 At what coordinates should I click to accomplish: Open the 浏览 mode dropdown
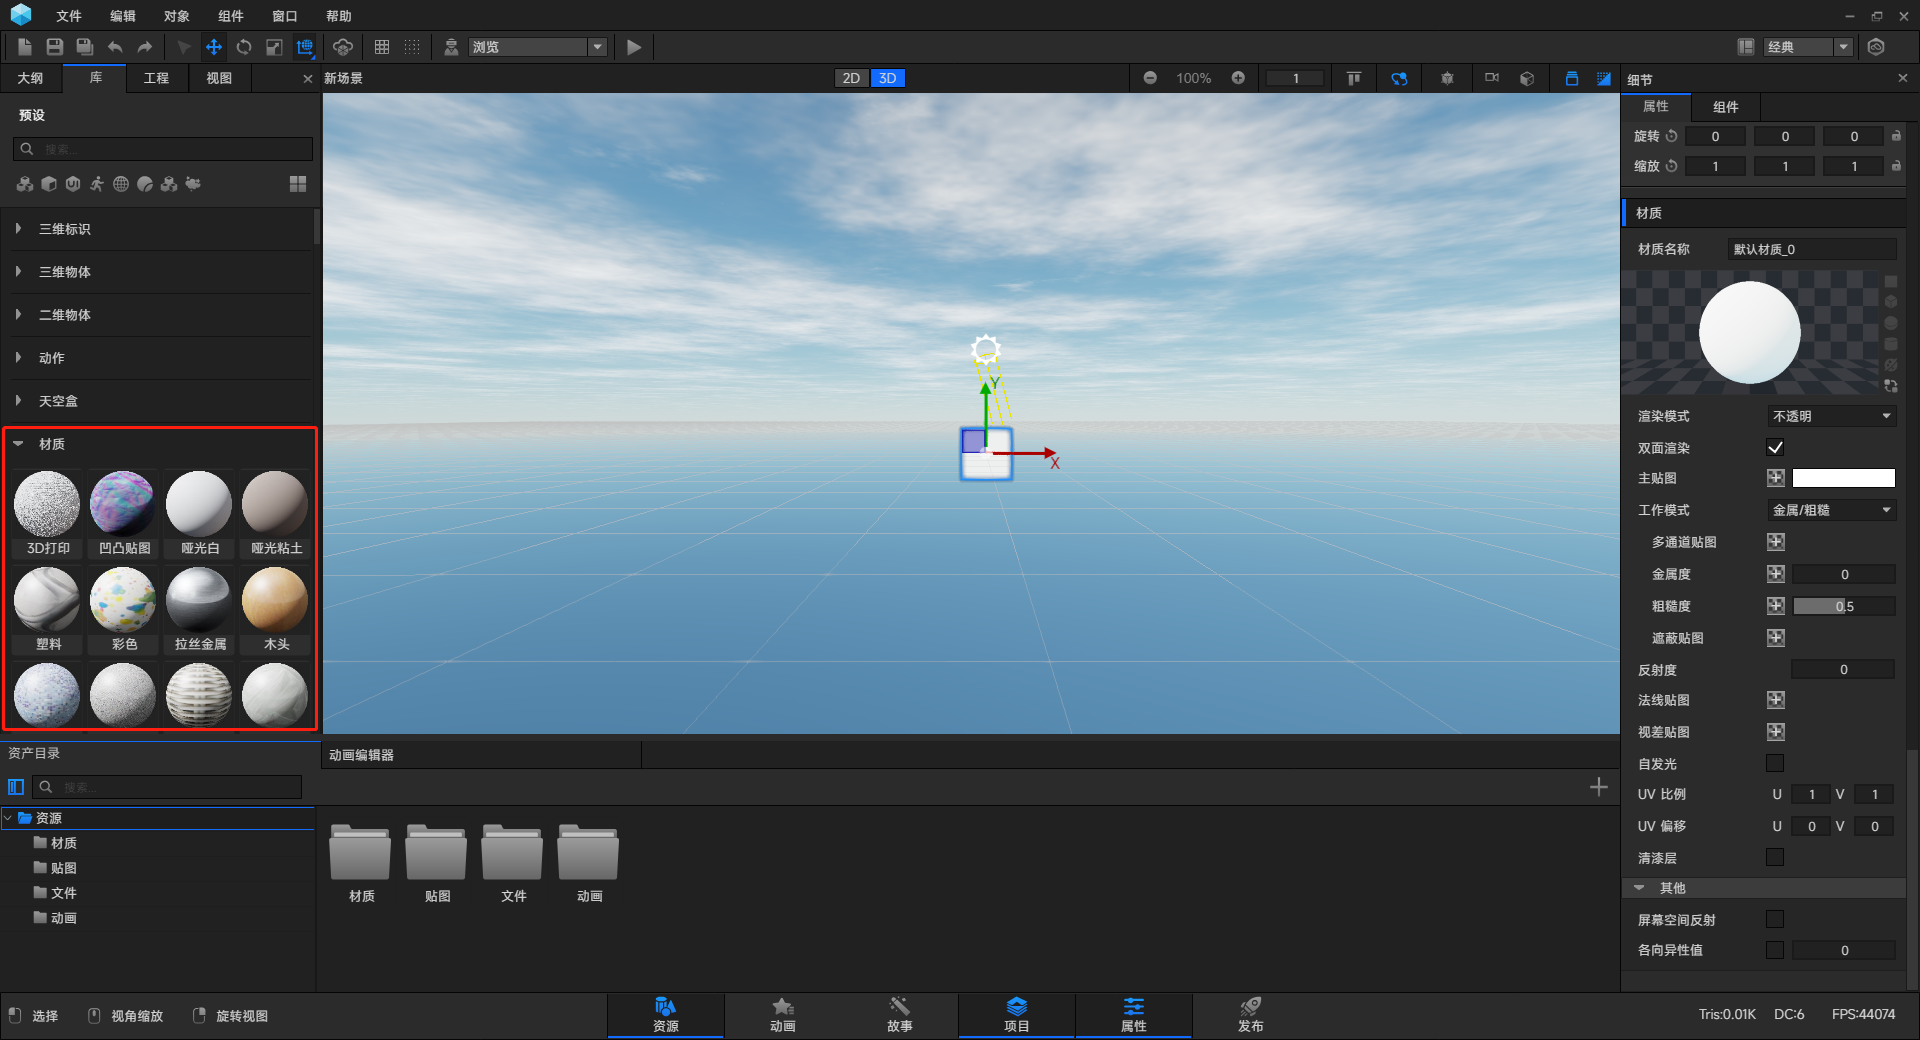[538, 47]
